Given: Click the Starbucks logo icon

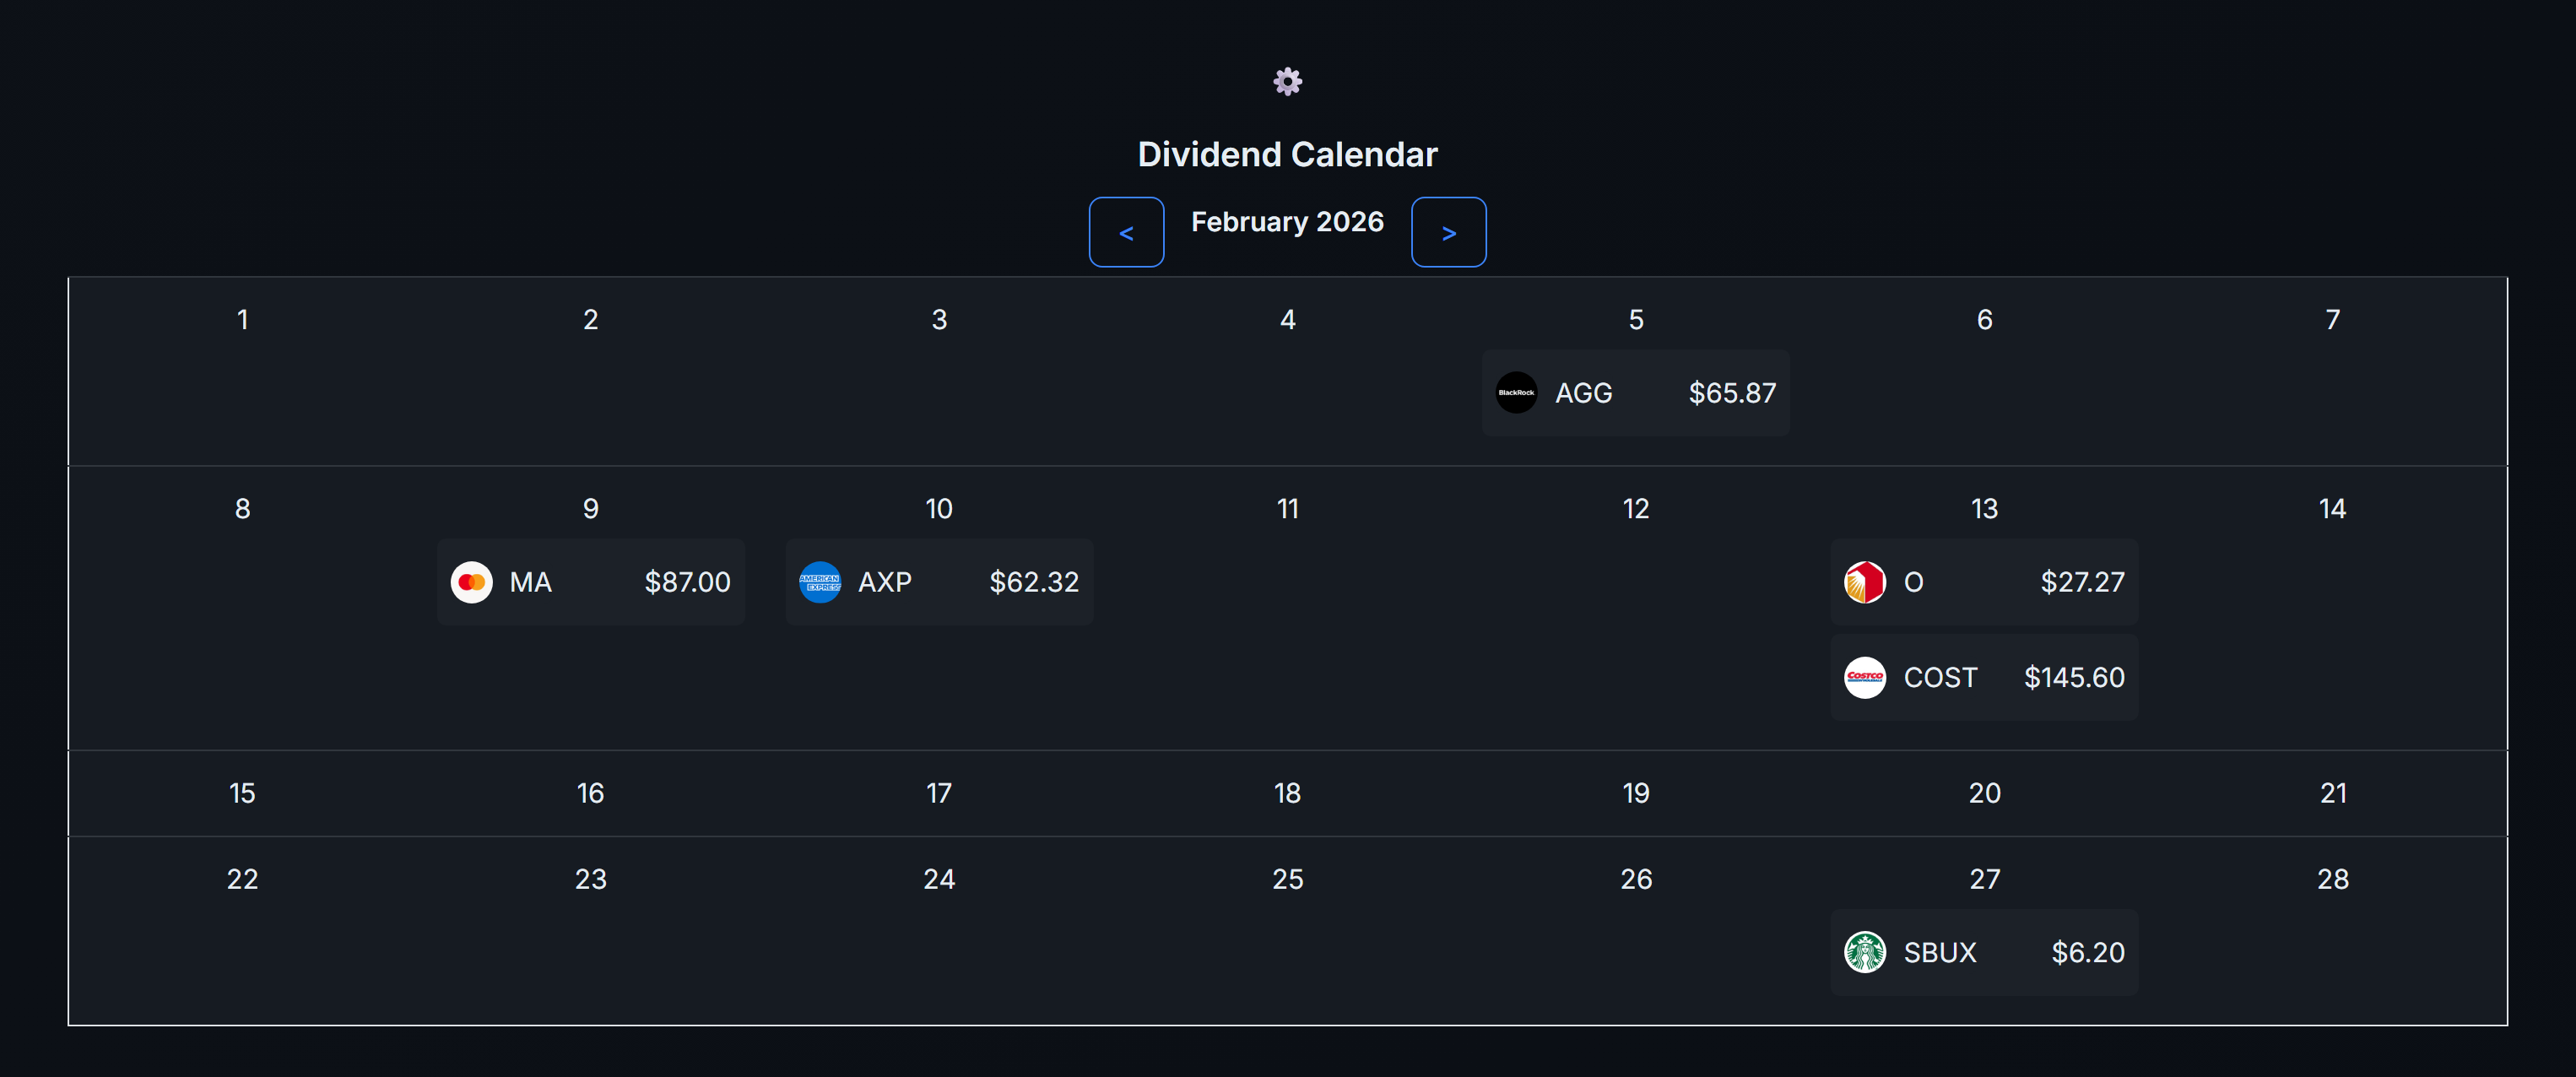Looking at the screenshot, I should pos(1864,952).
